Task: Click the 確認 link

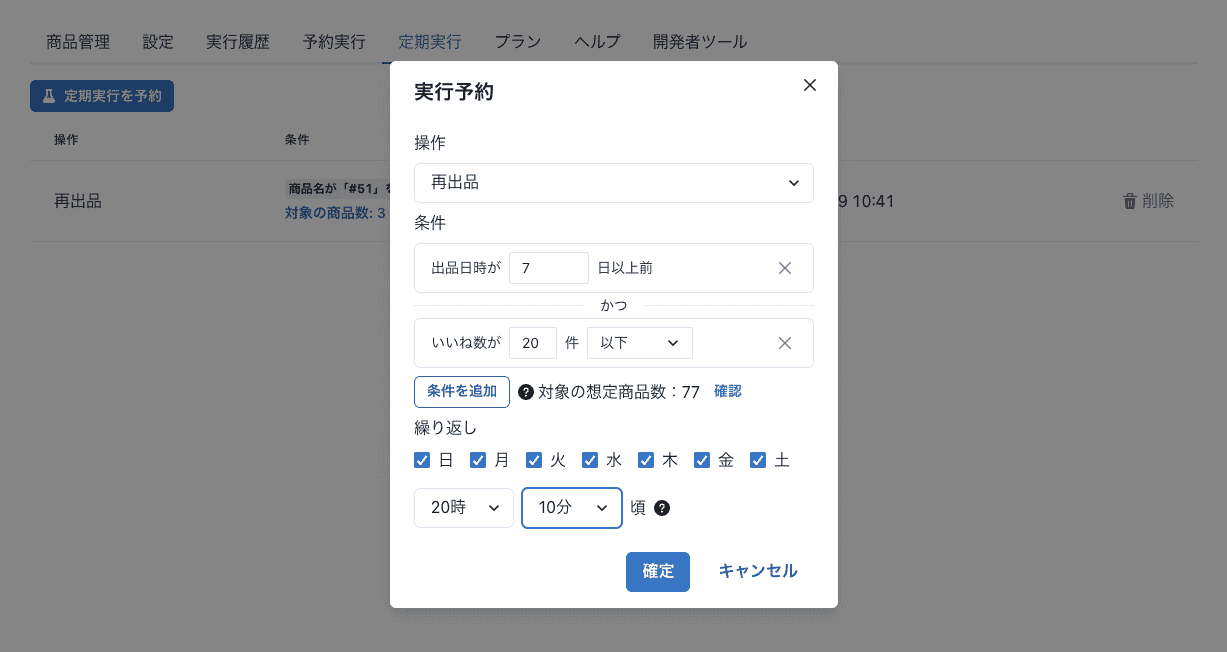Action: click(728, 392)
